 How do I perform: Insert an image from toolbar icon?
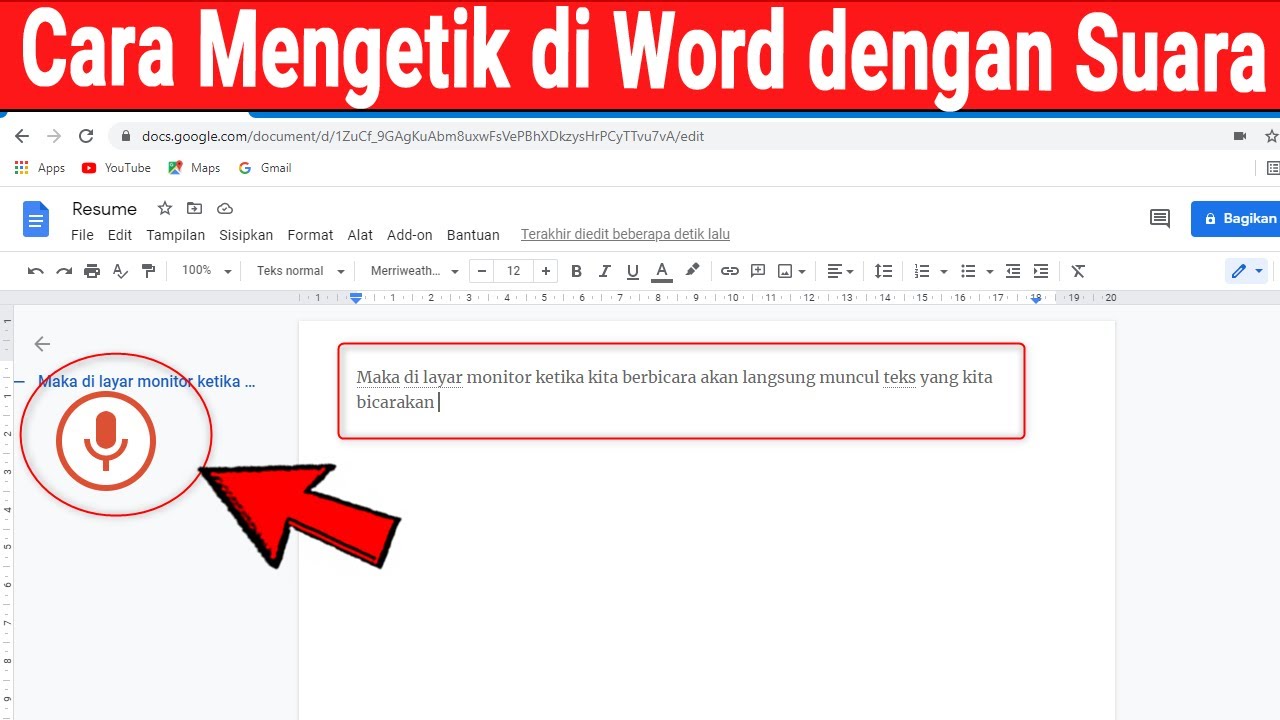(785, 271)
